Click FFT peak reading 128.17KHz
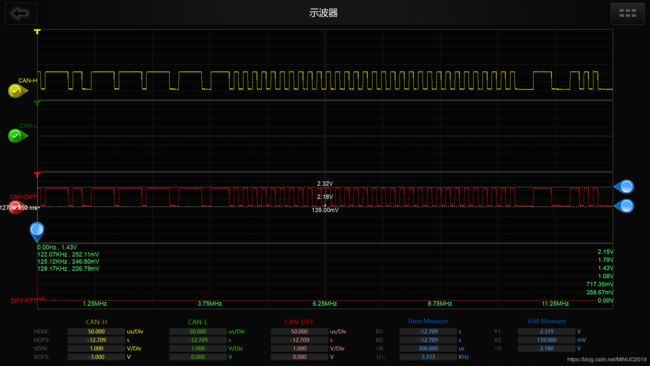Screen dimensions: 650x366 [68, 269]
